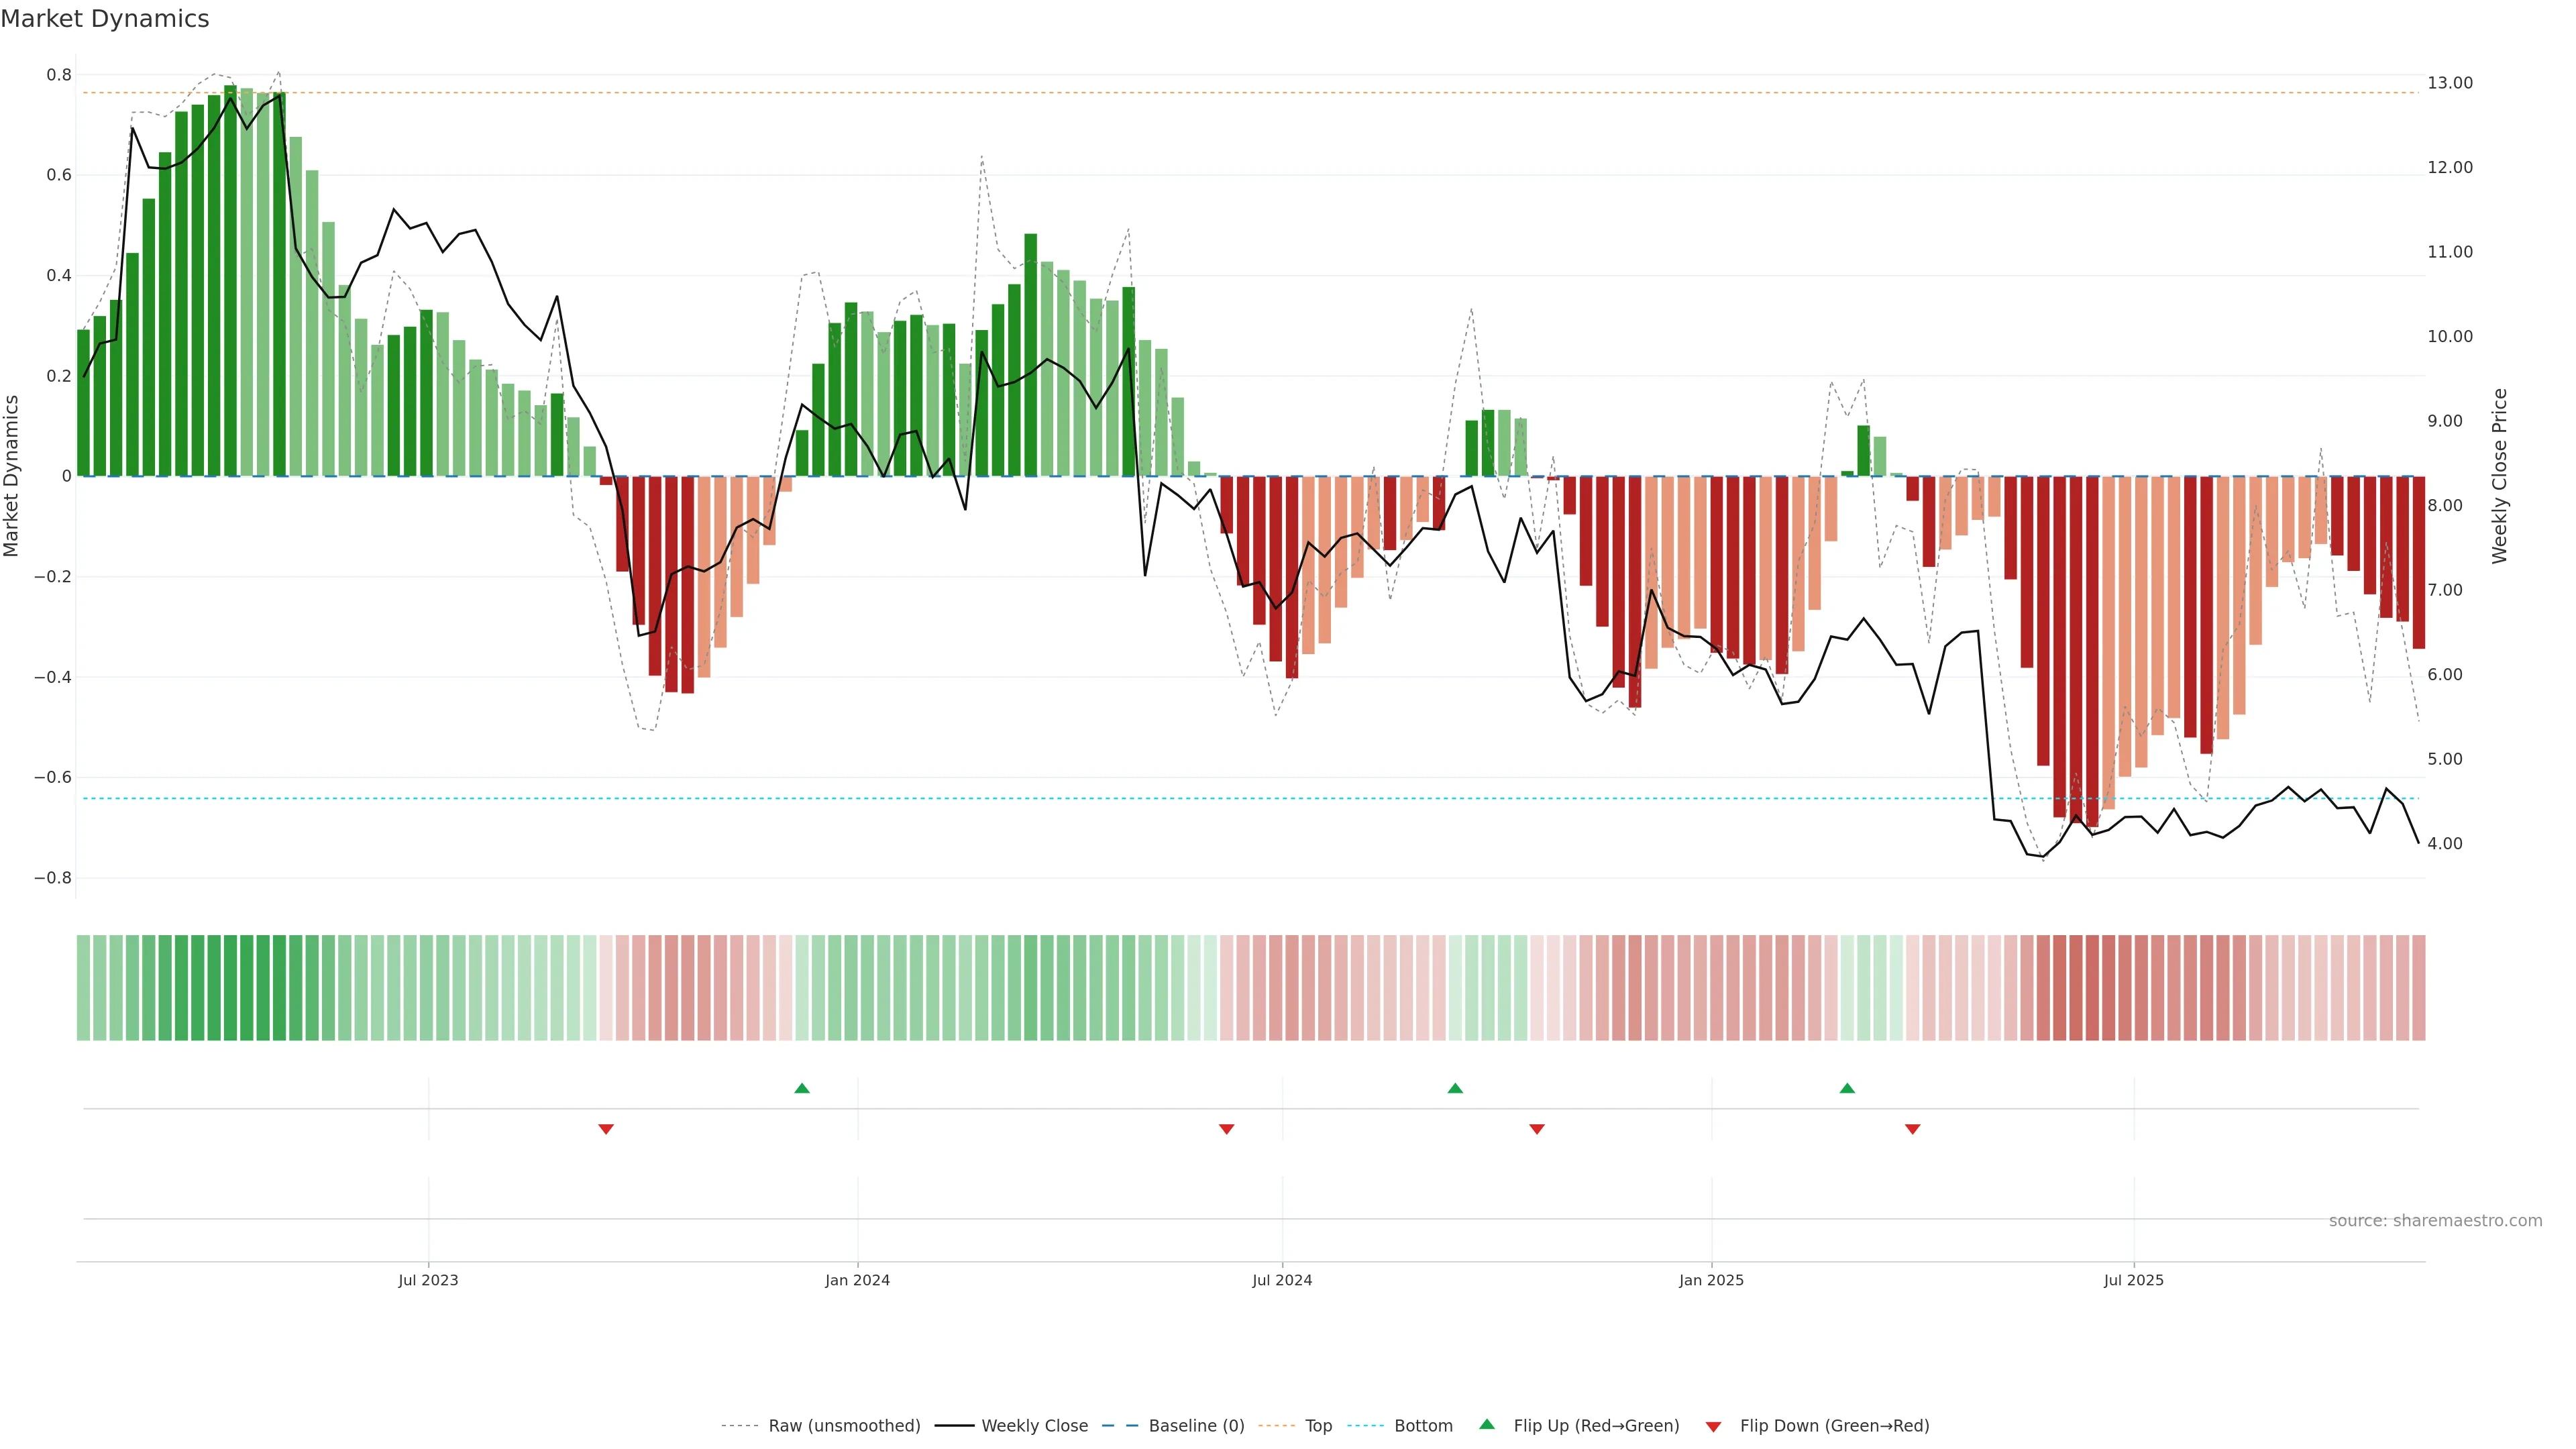The width and height of the screenshot is (2576, 1449).
Task: Click the Flip Up legend triangle icon
Action: [x=1487, y=1424]
